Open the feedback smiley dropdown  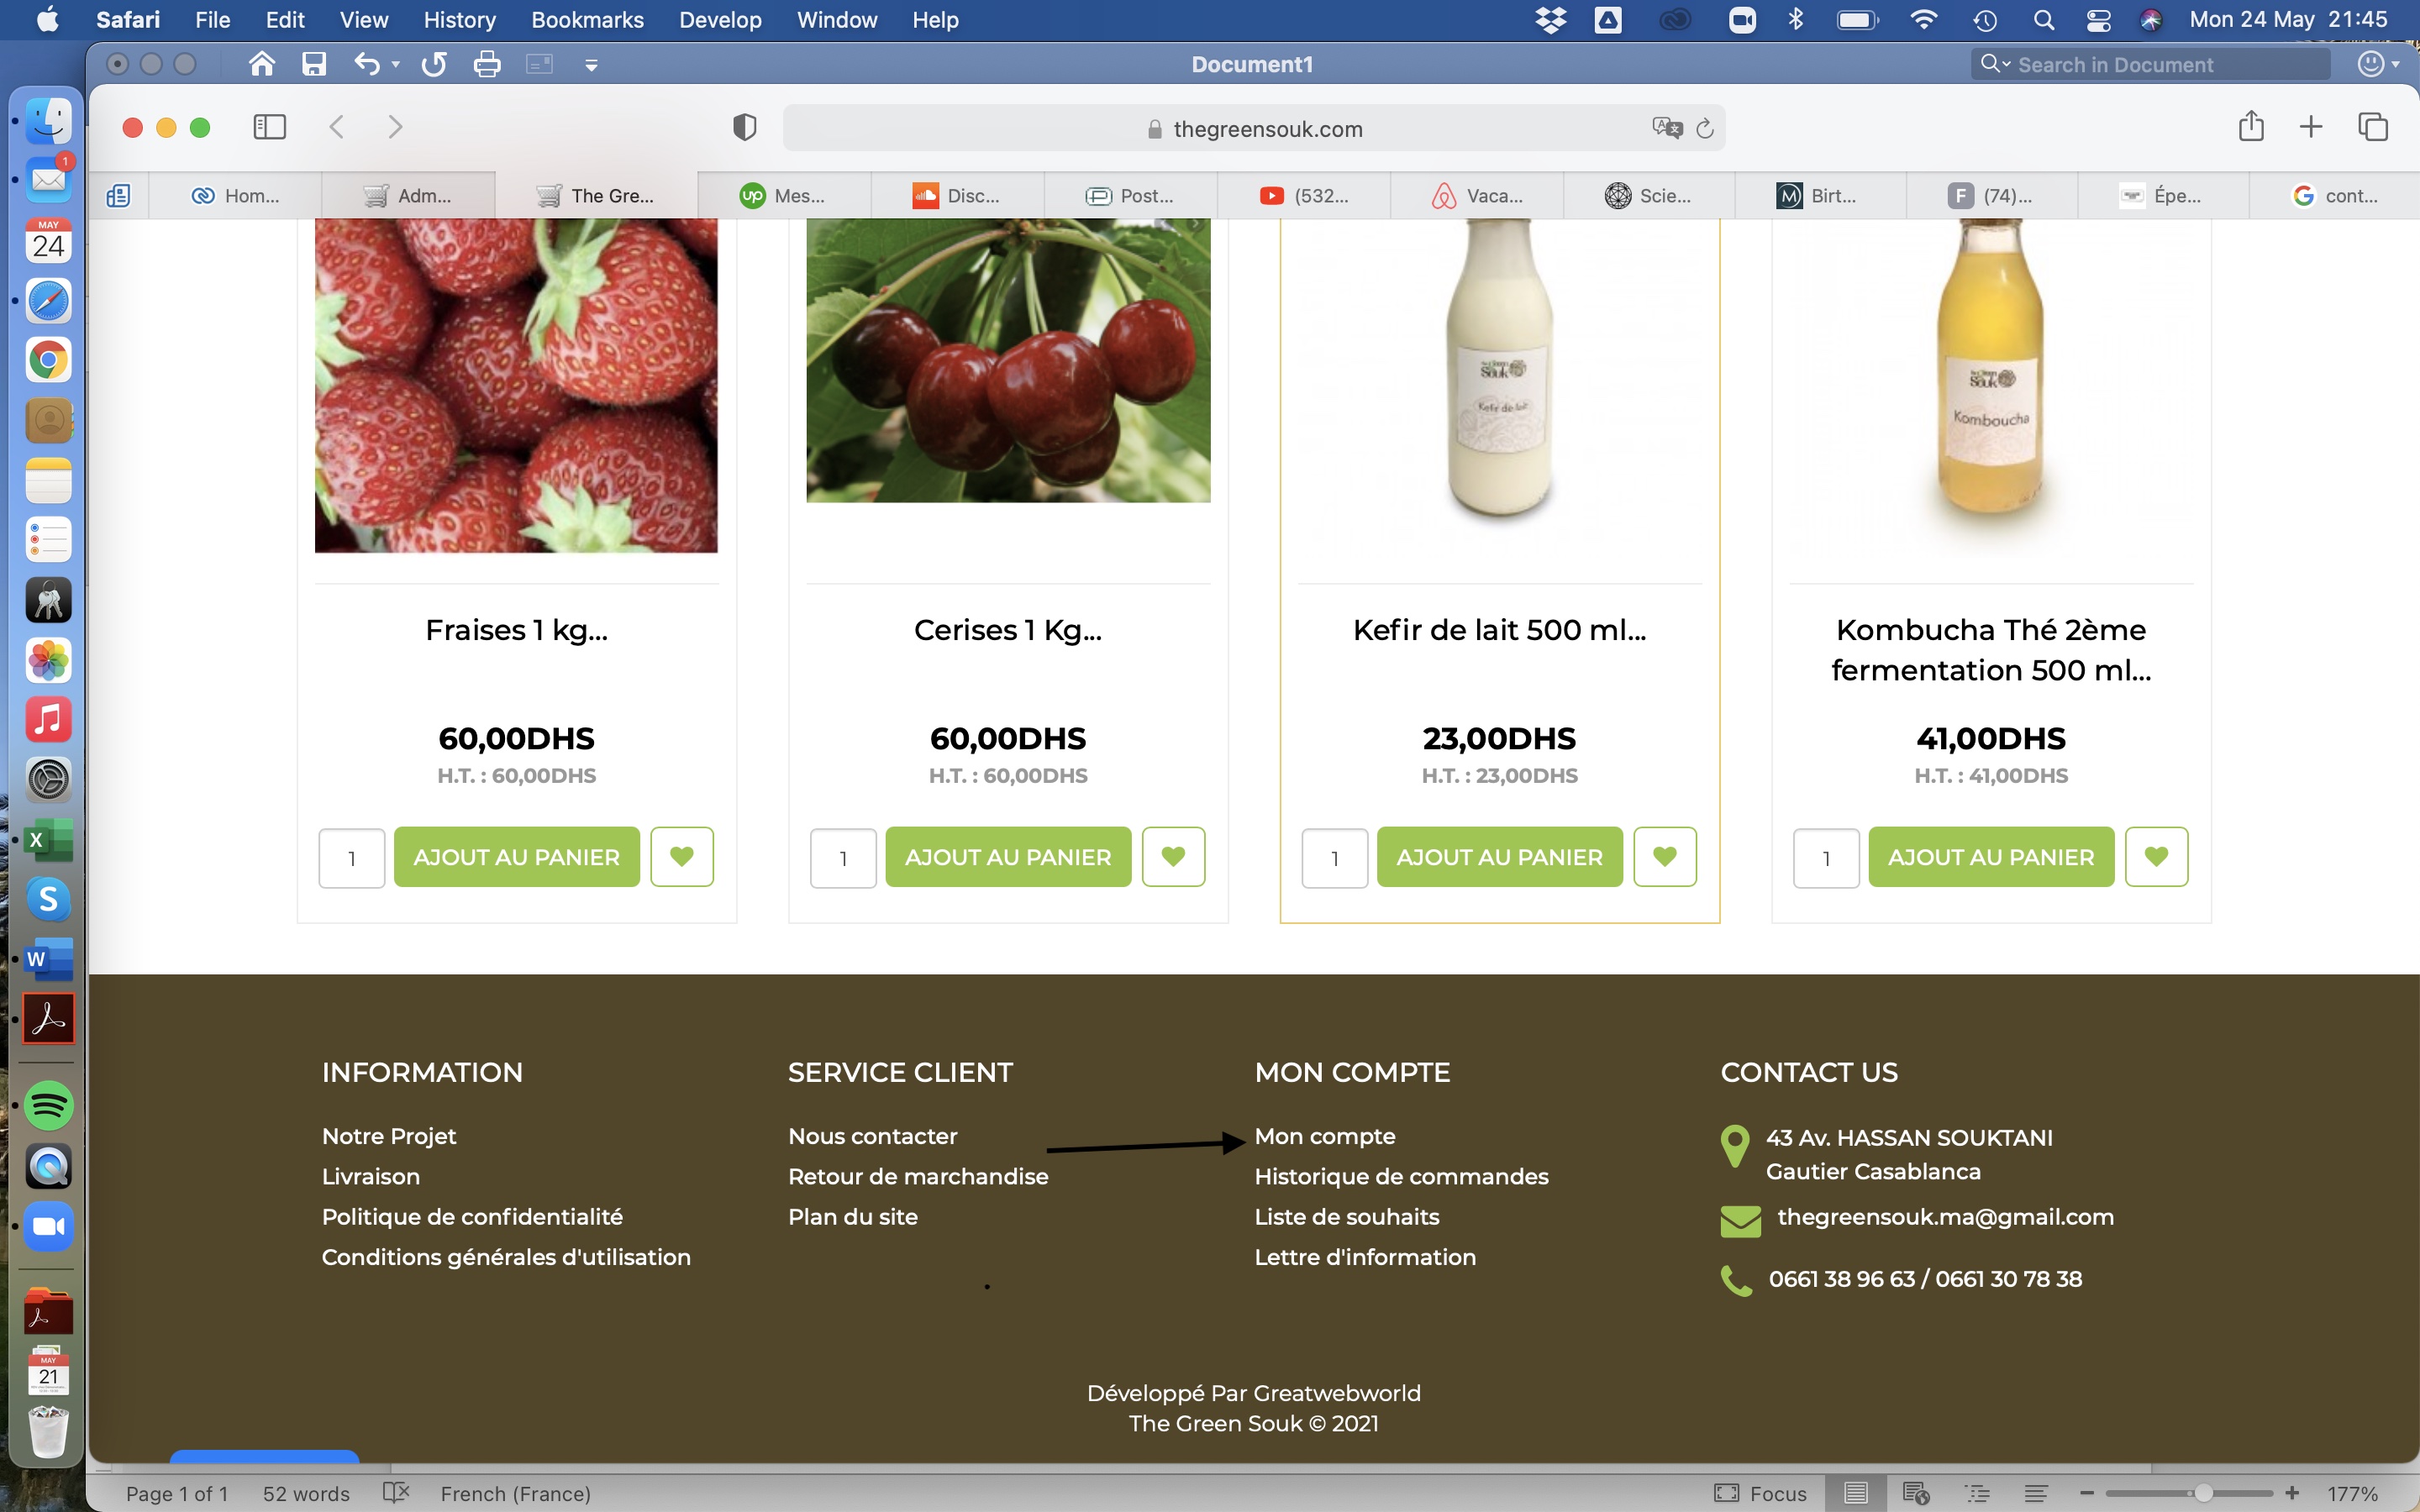click(2378, 65)
